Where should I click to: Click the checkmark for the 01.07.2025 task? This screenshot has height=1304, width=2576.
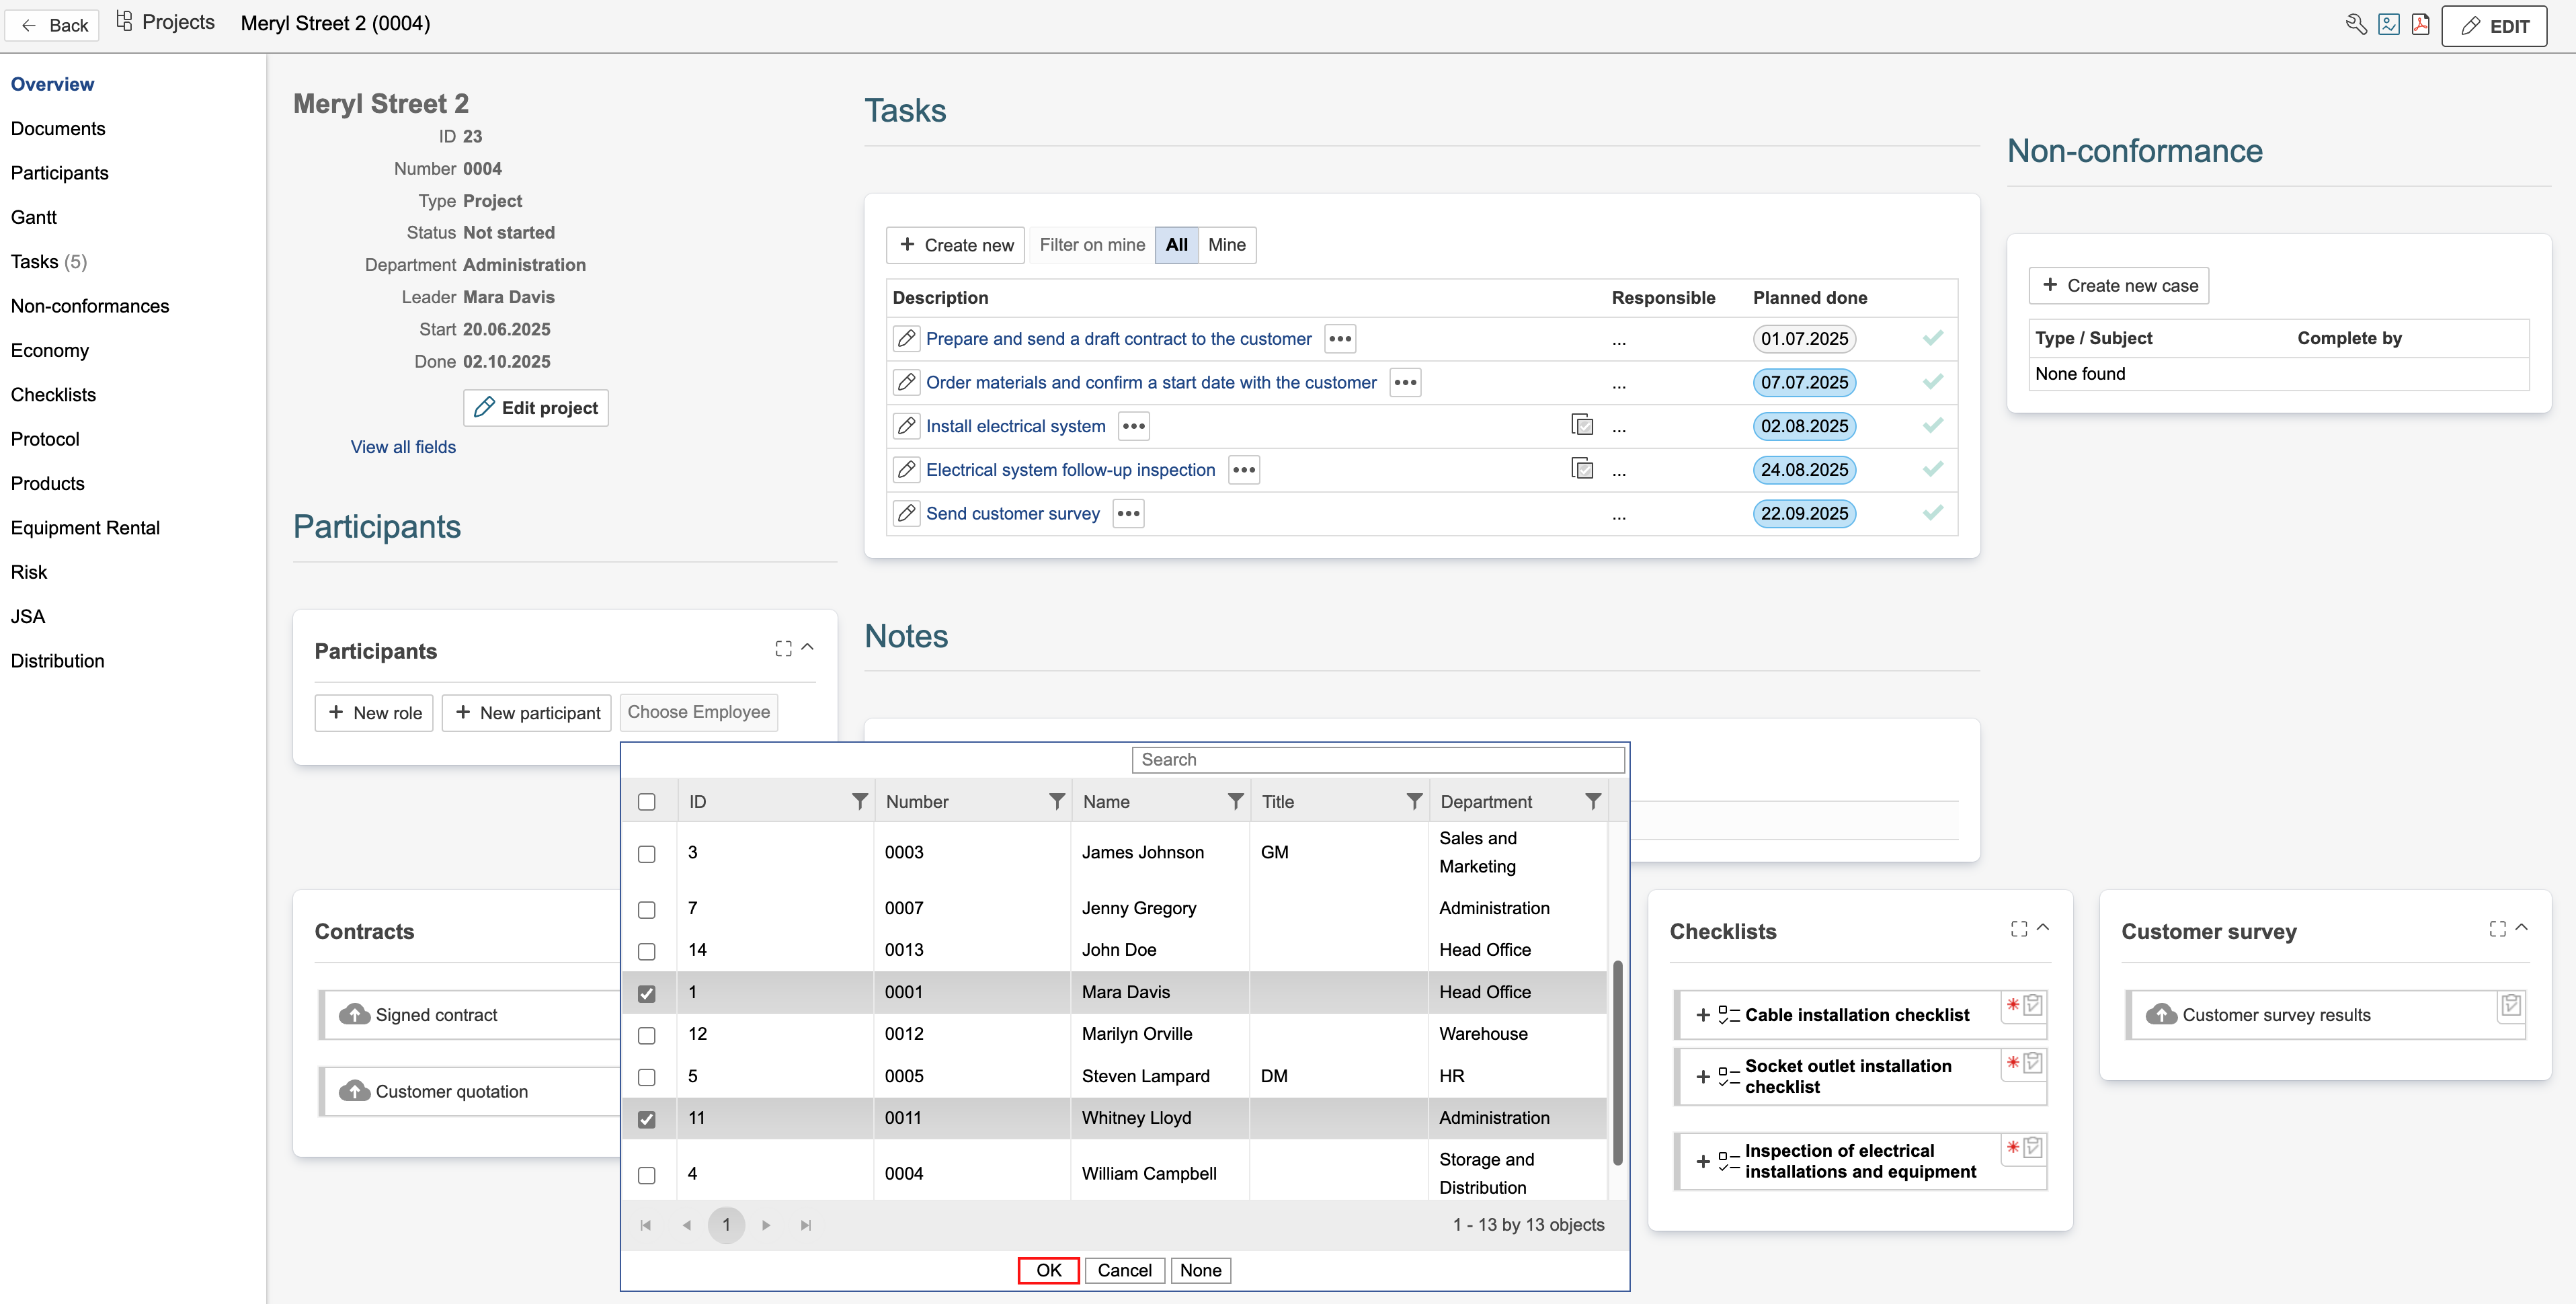pos(1932,338)
